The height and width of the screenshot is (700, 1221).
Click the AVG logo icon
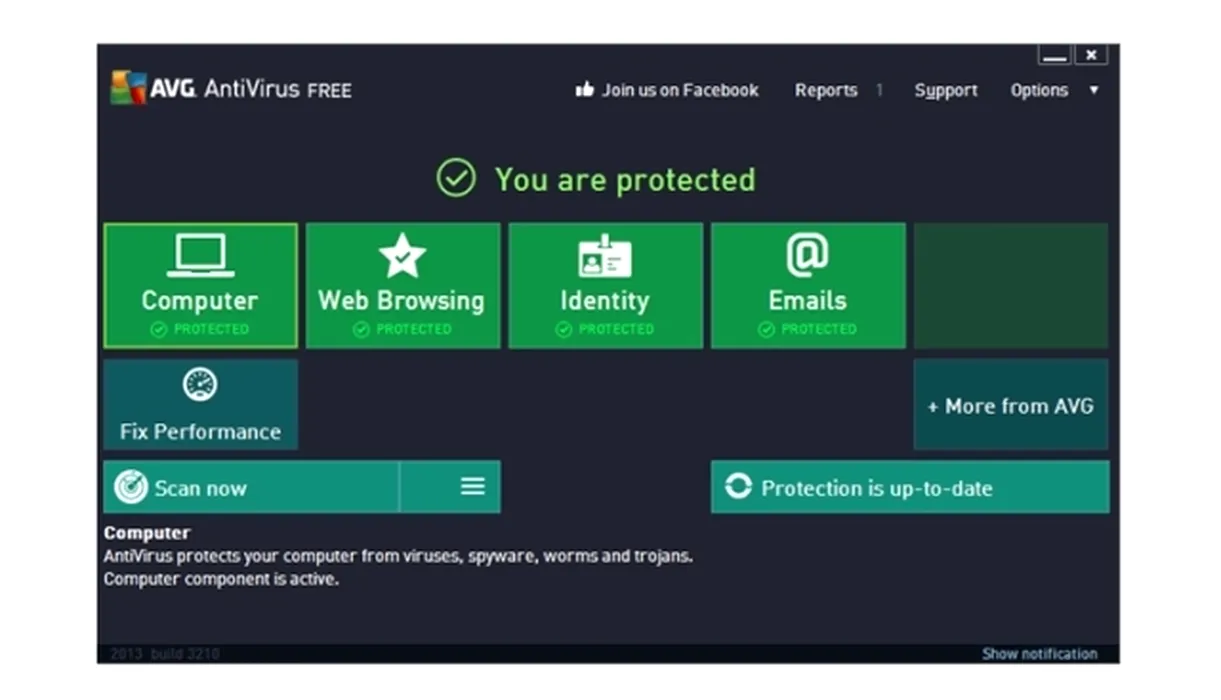[x=128, y=88]
